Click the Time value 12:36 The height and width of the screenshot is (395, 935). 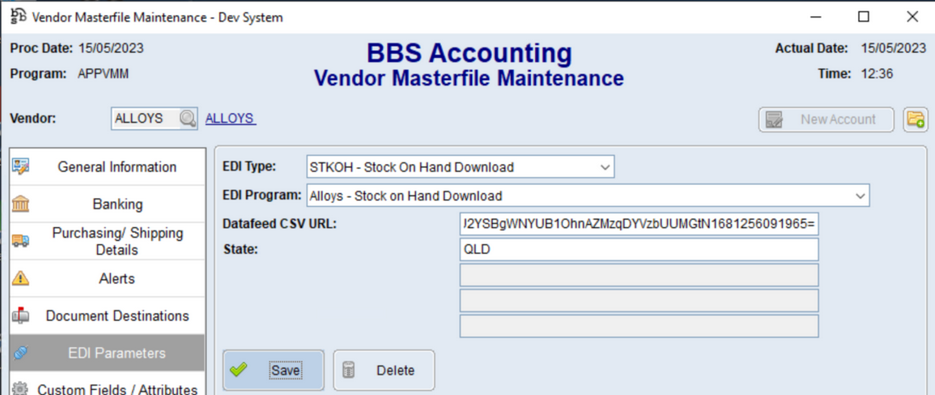(x=877, y=74)
